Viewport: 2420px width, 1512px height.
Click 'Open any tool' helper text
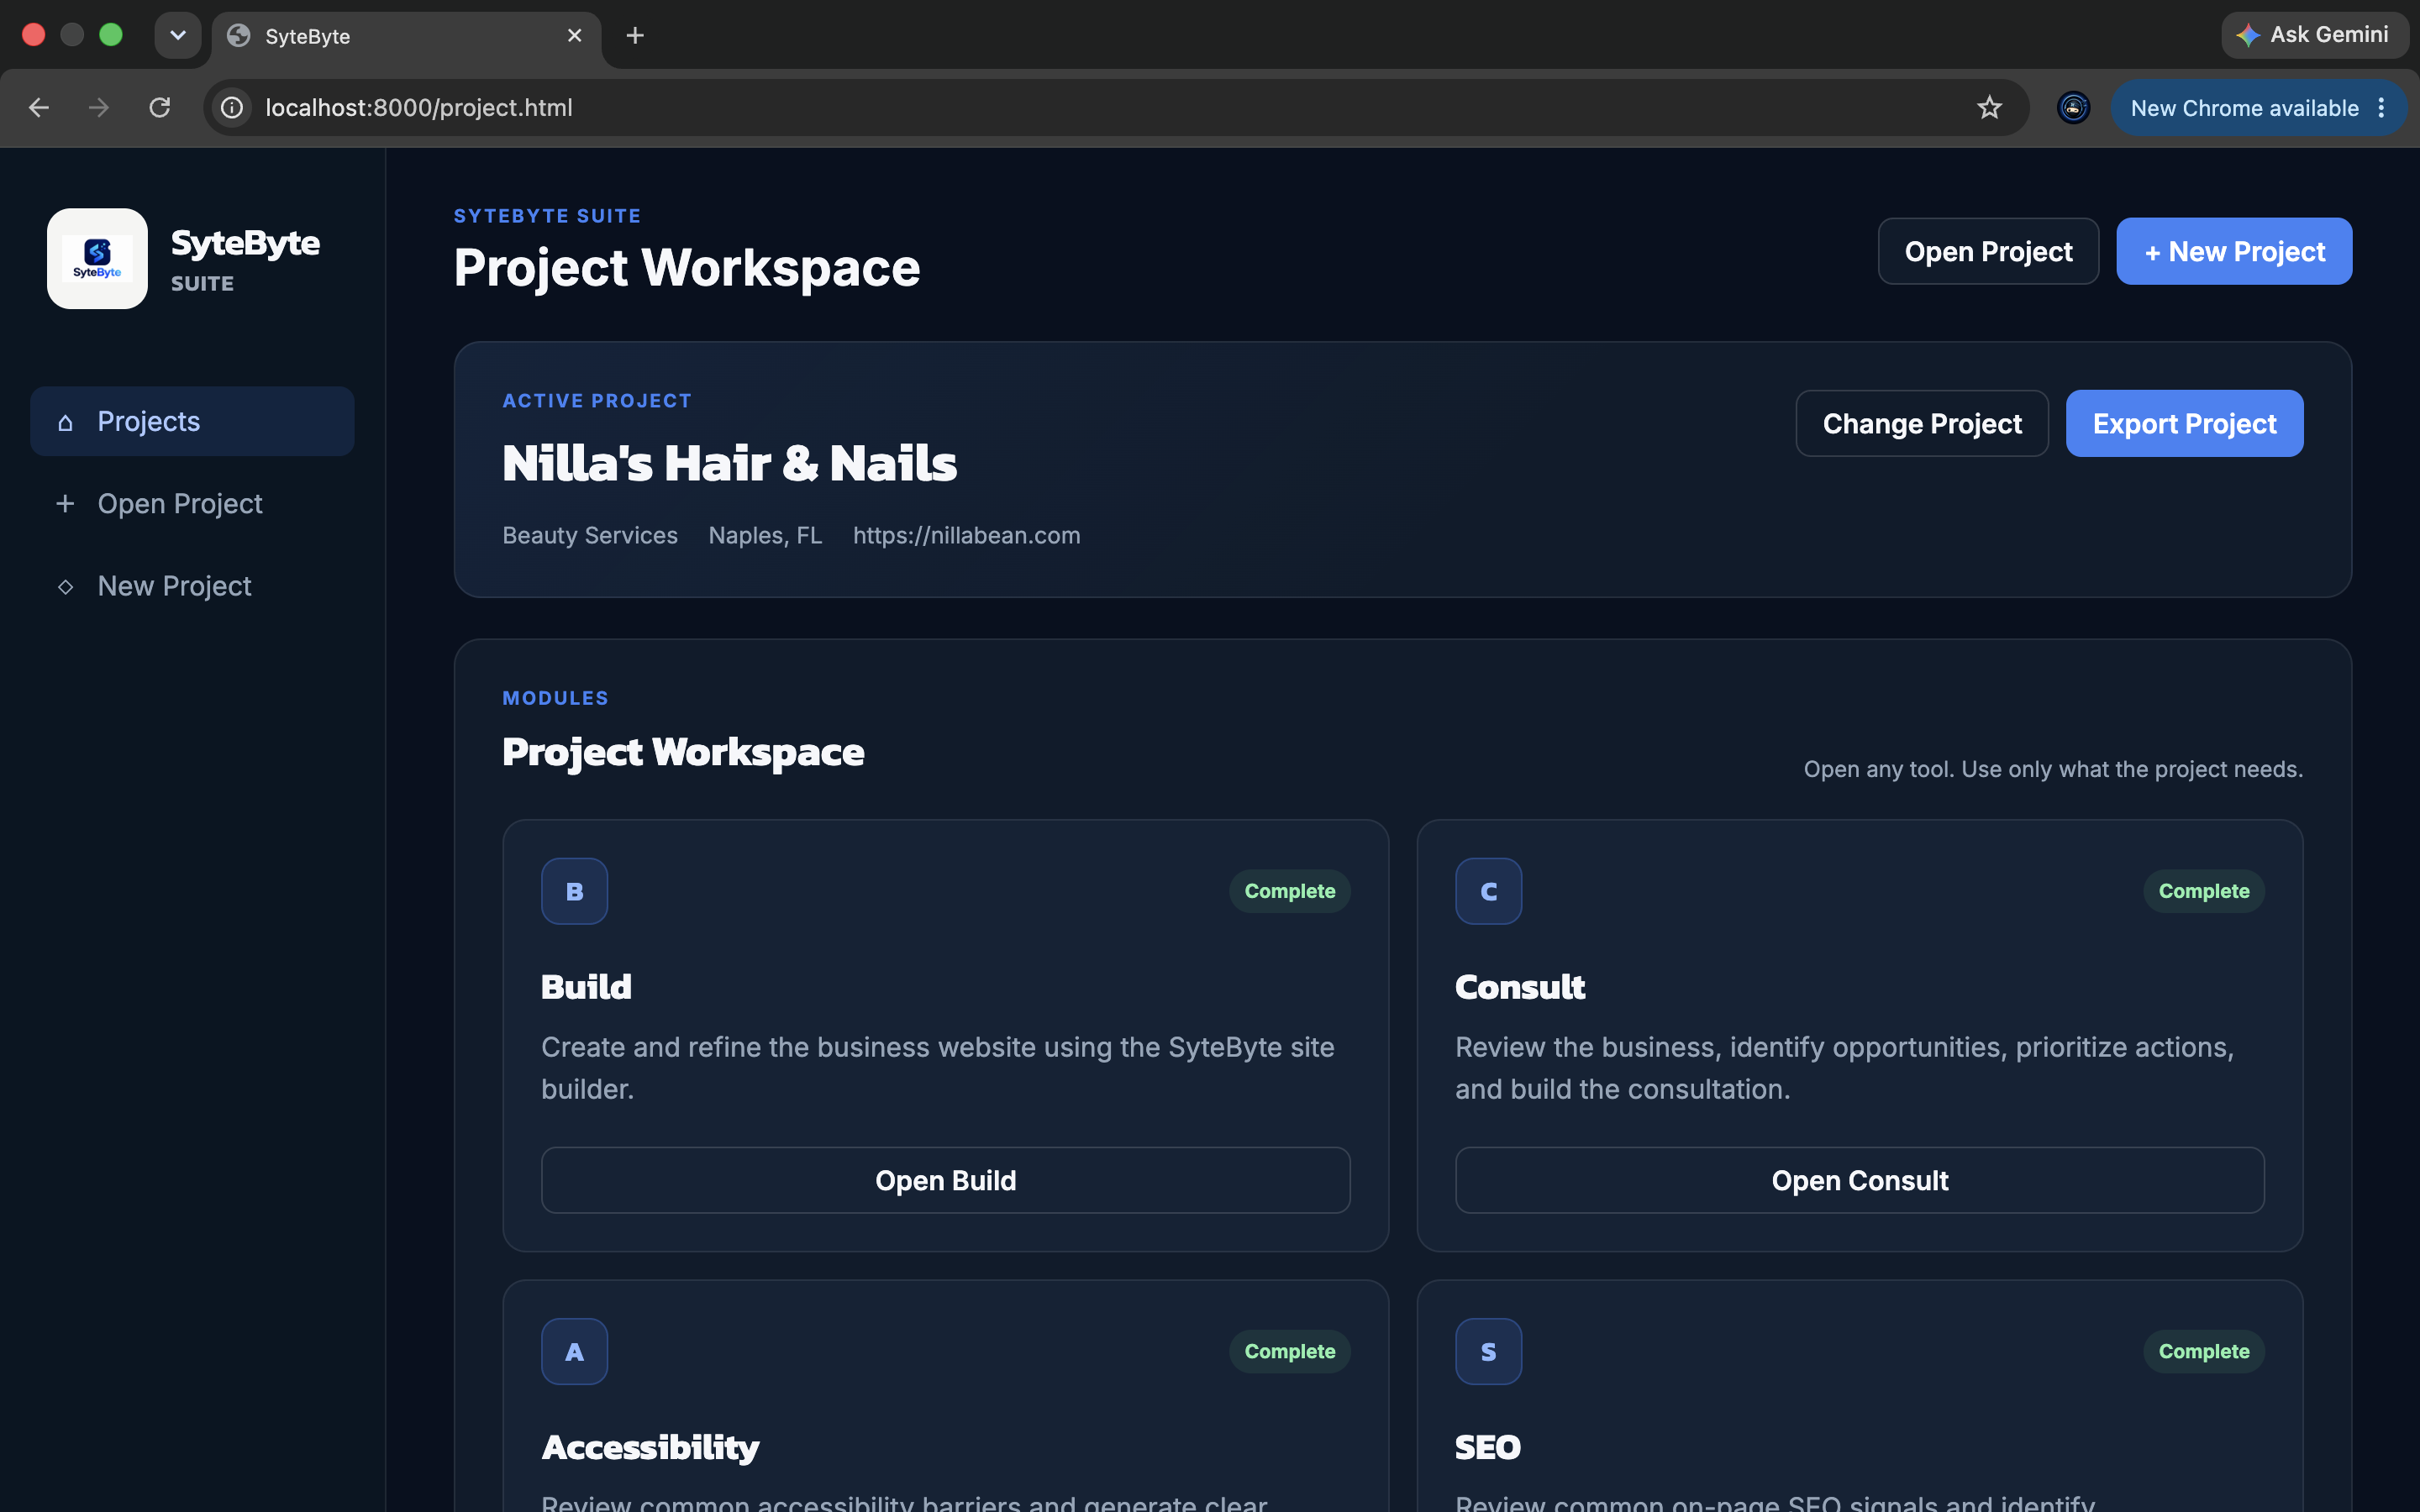point(2052,769)
